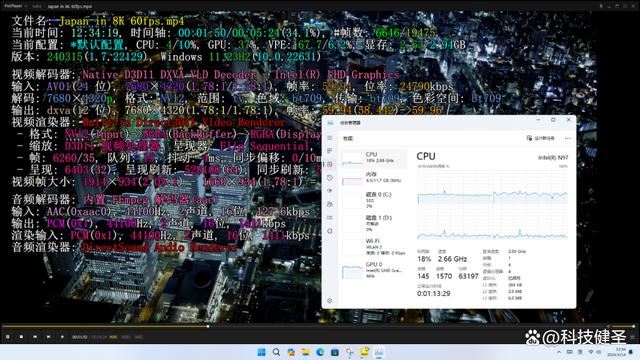Open playlist panel icon at player's bottom-right
The image size is (640, 360).
[633, 337]
